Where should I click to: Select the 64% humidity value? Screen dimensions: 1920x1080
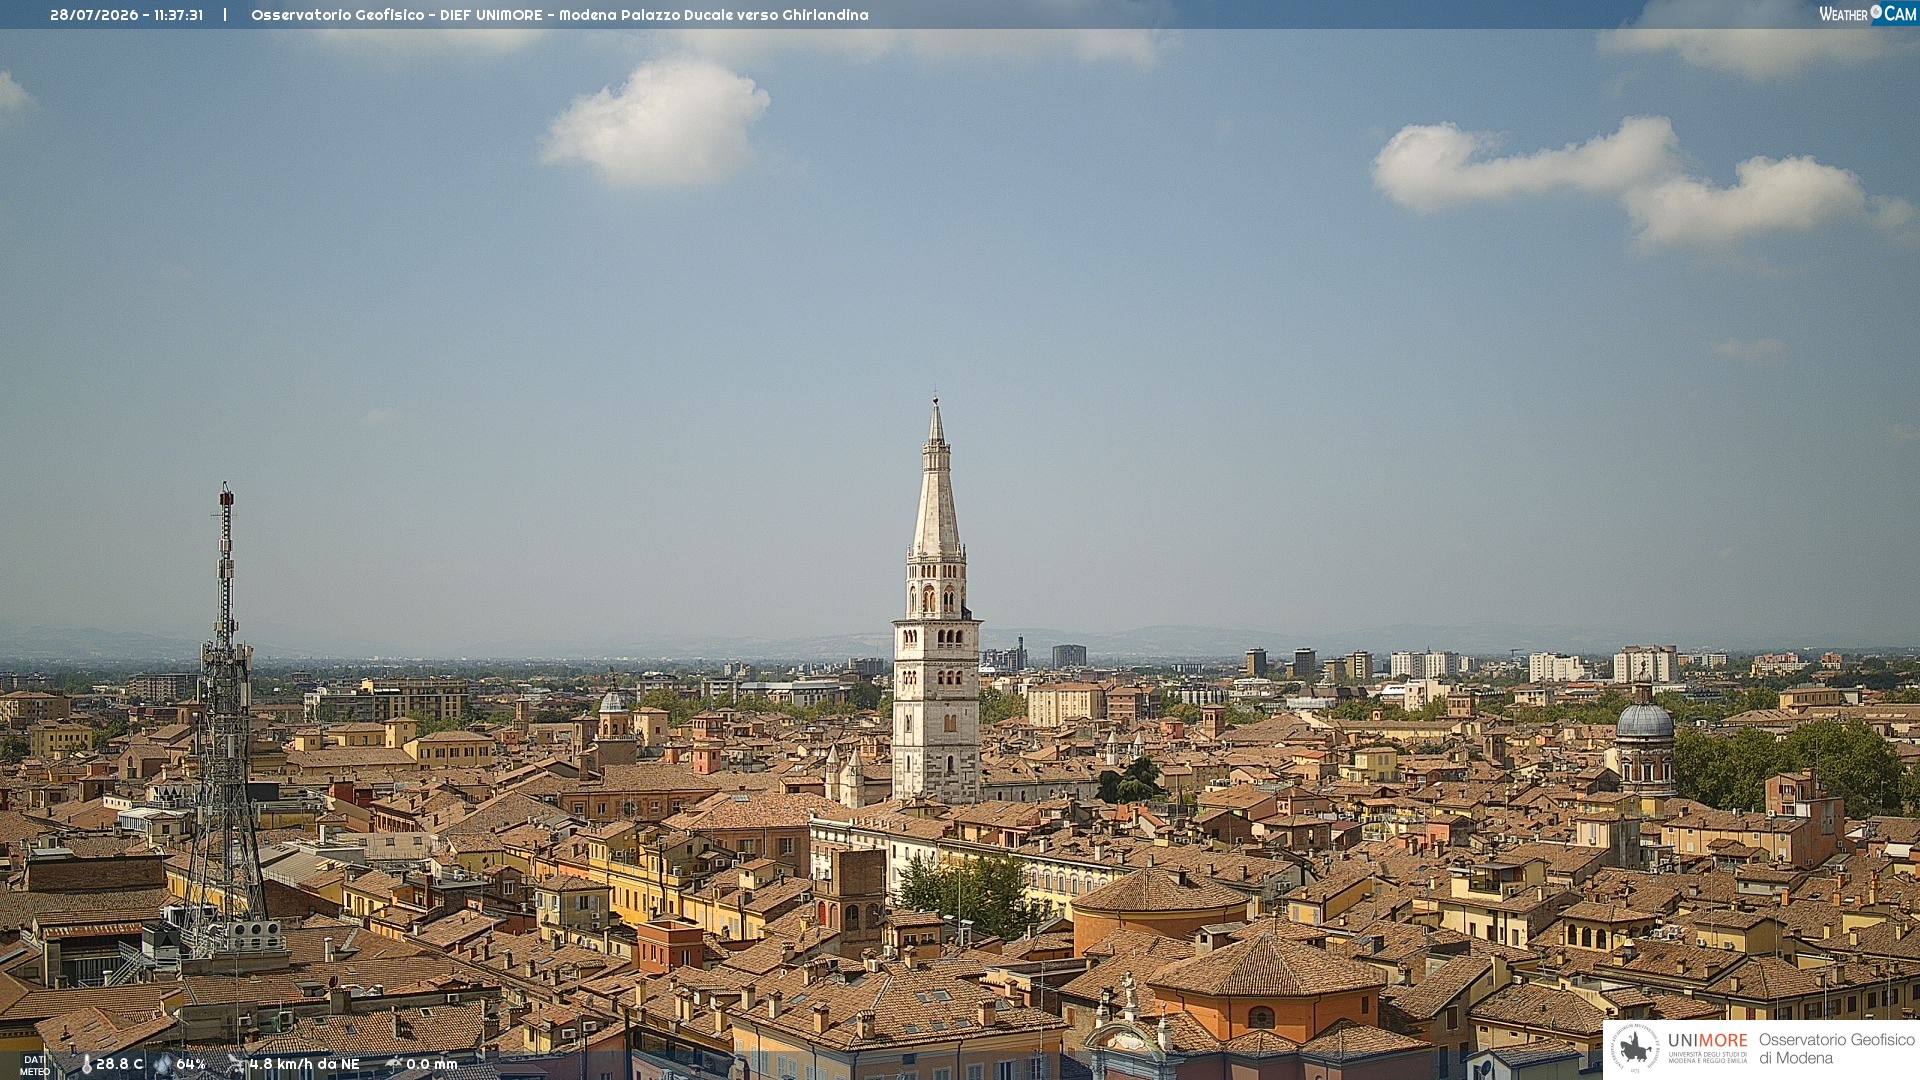[191, 1065]
